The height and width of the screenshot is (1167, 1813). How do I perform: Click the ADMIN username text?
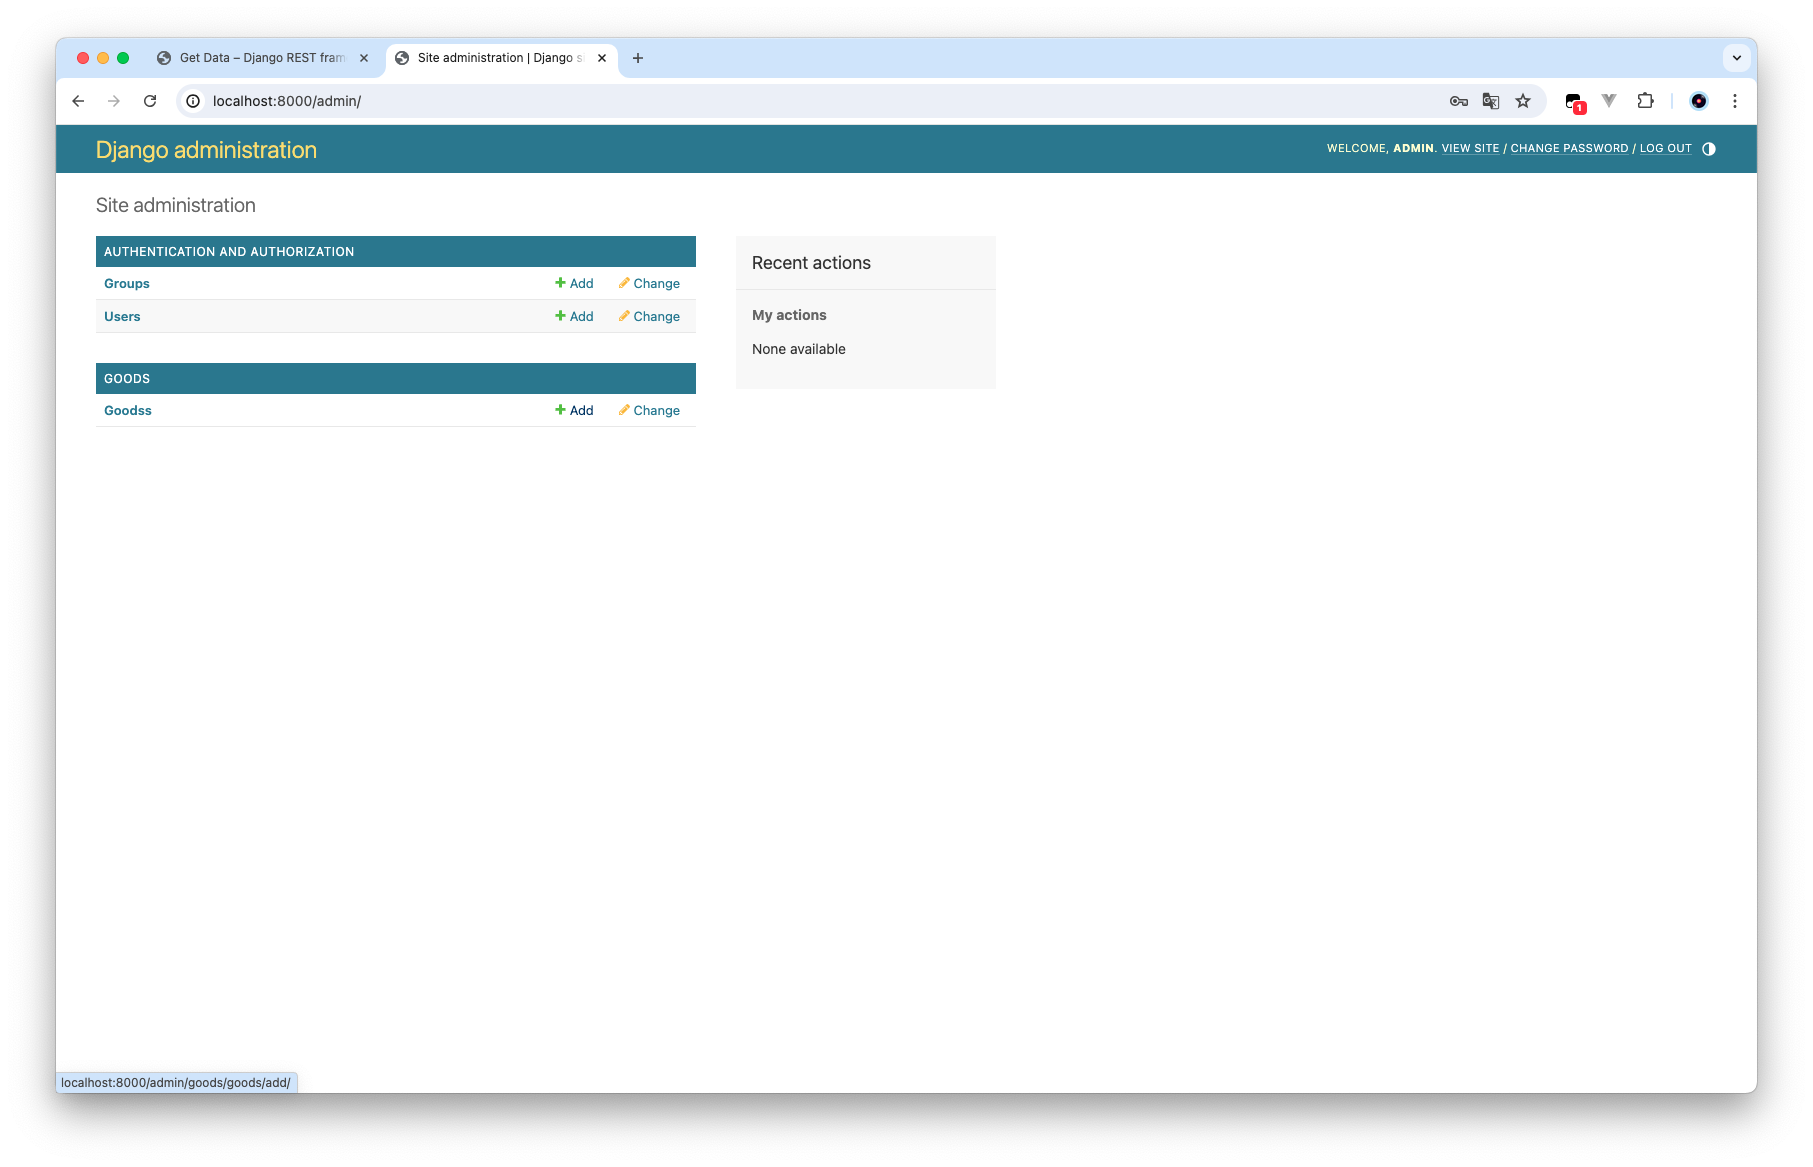pos(1413,148)
